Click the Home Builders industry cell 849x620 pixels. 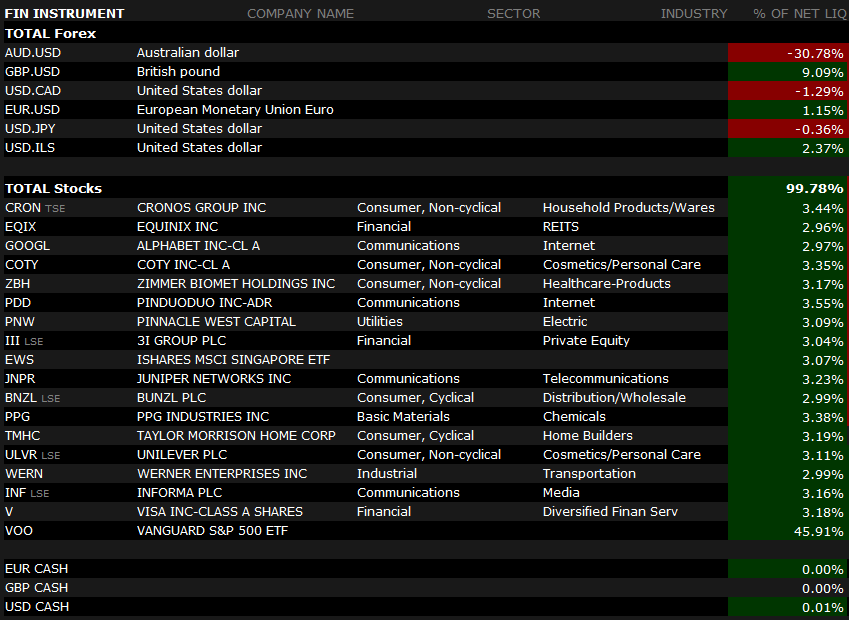pos(587,435)
